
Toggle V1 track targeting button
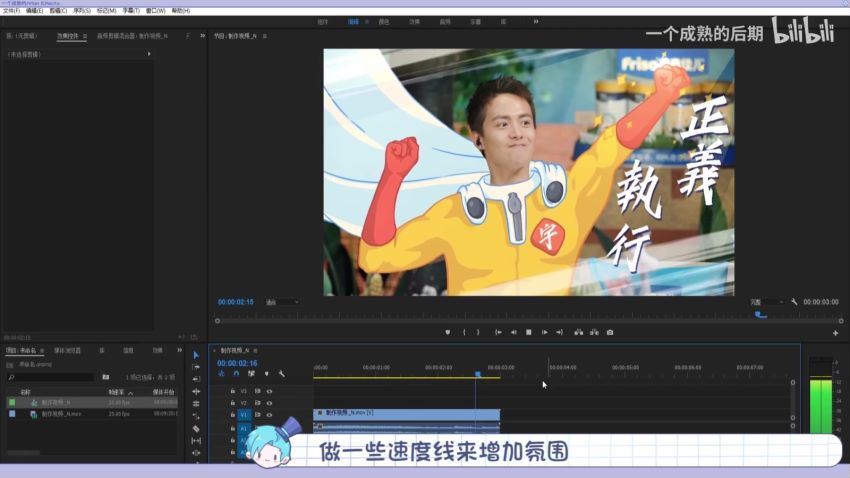244,415
